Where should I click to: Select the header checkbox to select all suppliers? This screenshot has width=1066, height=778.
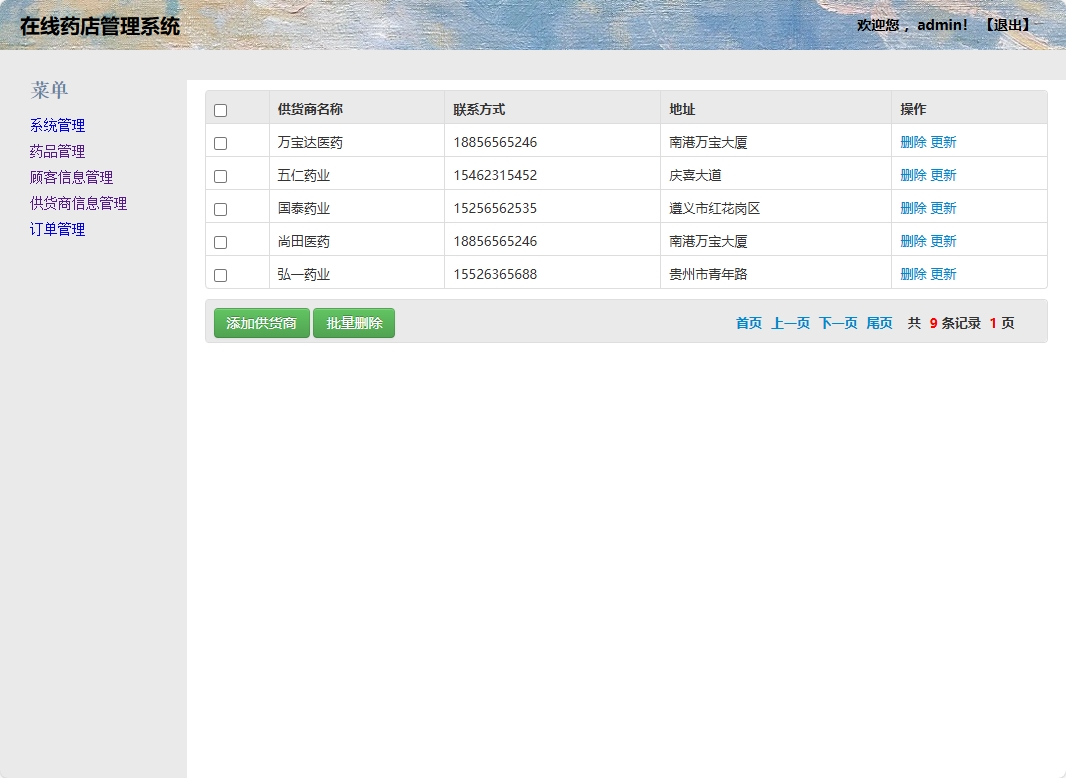pos(220,109)
